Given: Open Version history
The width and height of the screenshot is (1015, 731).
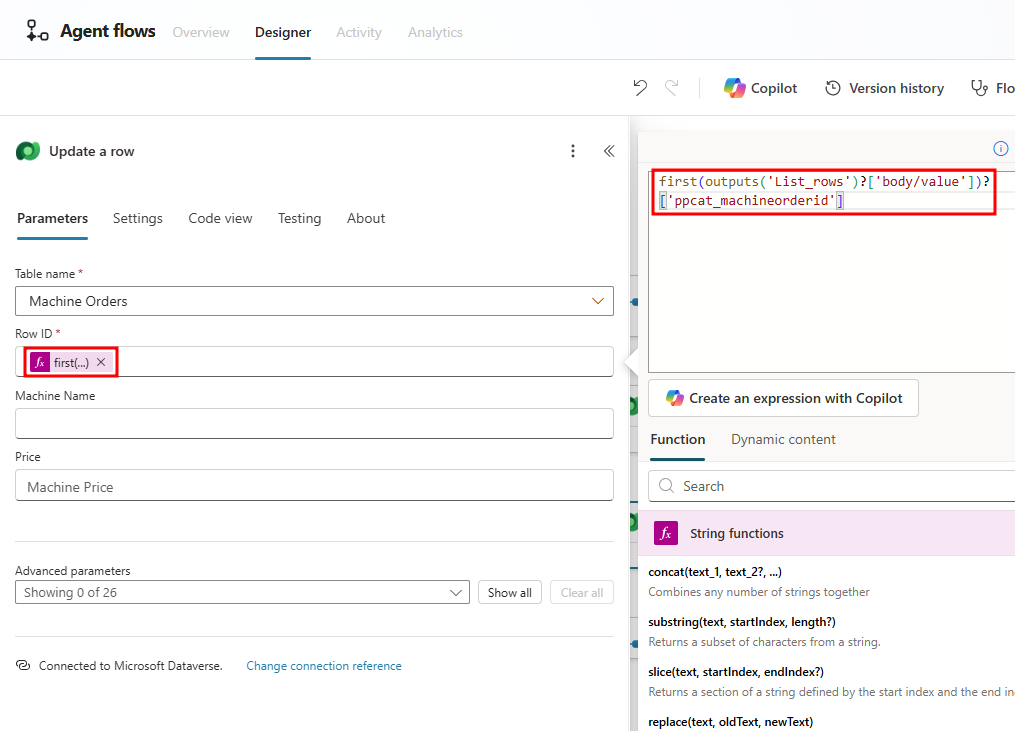Looking at the screenshot, I should [x=884, y=88].
